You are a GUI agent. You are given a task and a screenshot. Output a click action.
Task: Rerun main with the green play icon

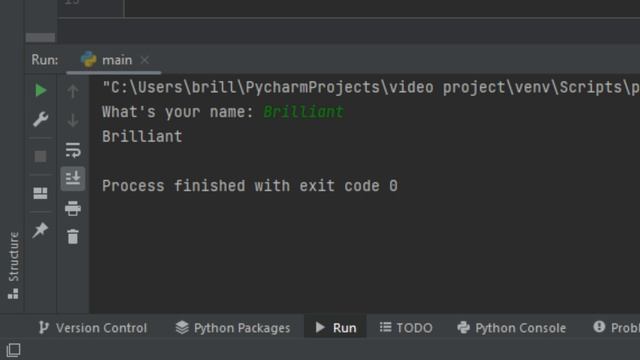pos(40,90)
